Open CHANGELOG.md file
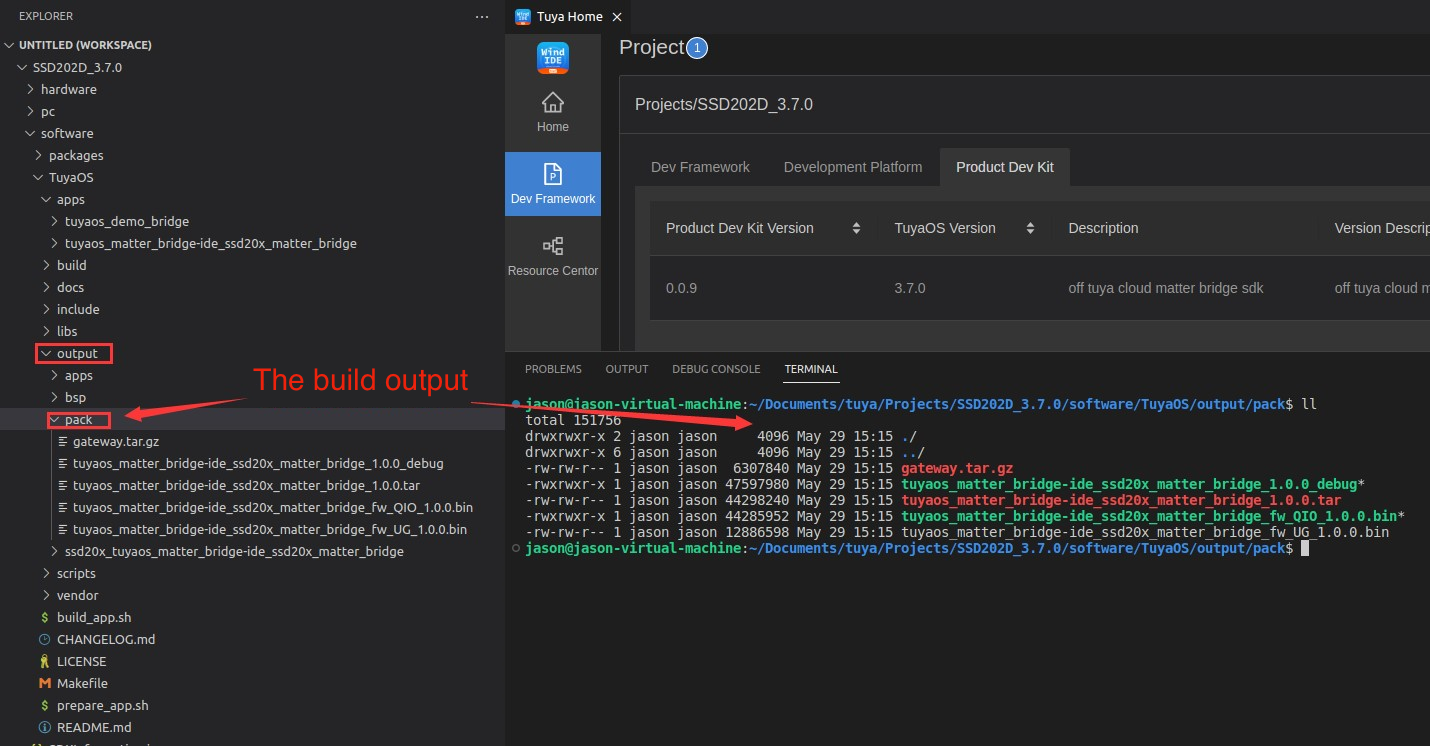Image resolution: width=1430 pixels, height=746 pixels. [x=106, y=639]
